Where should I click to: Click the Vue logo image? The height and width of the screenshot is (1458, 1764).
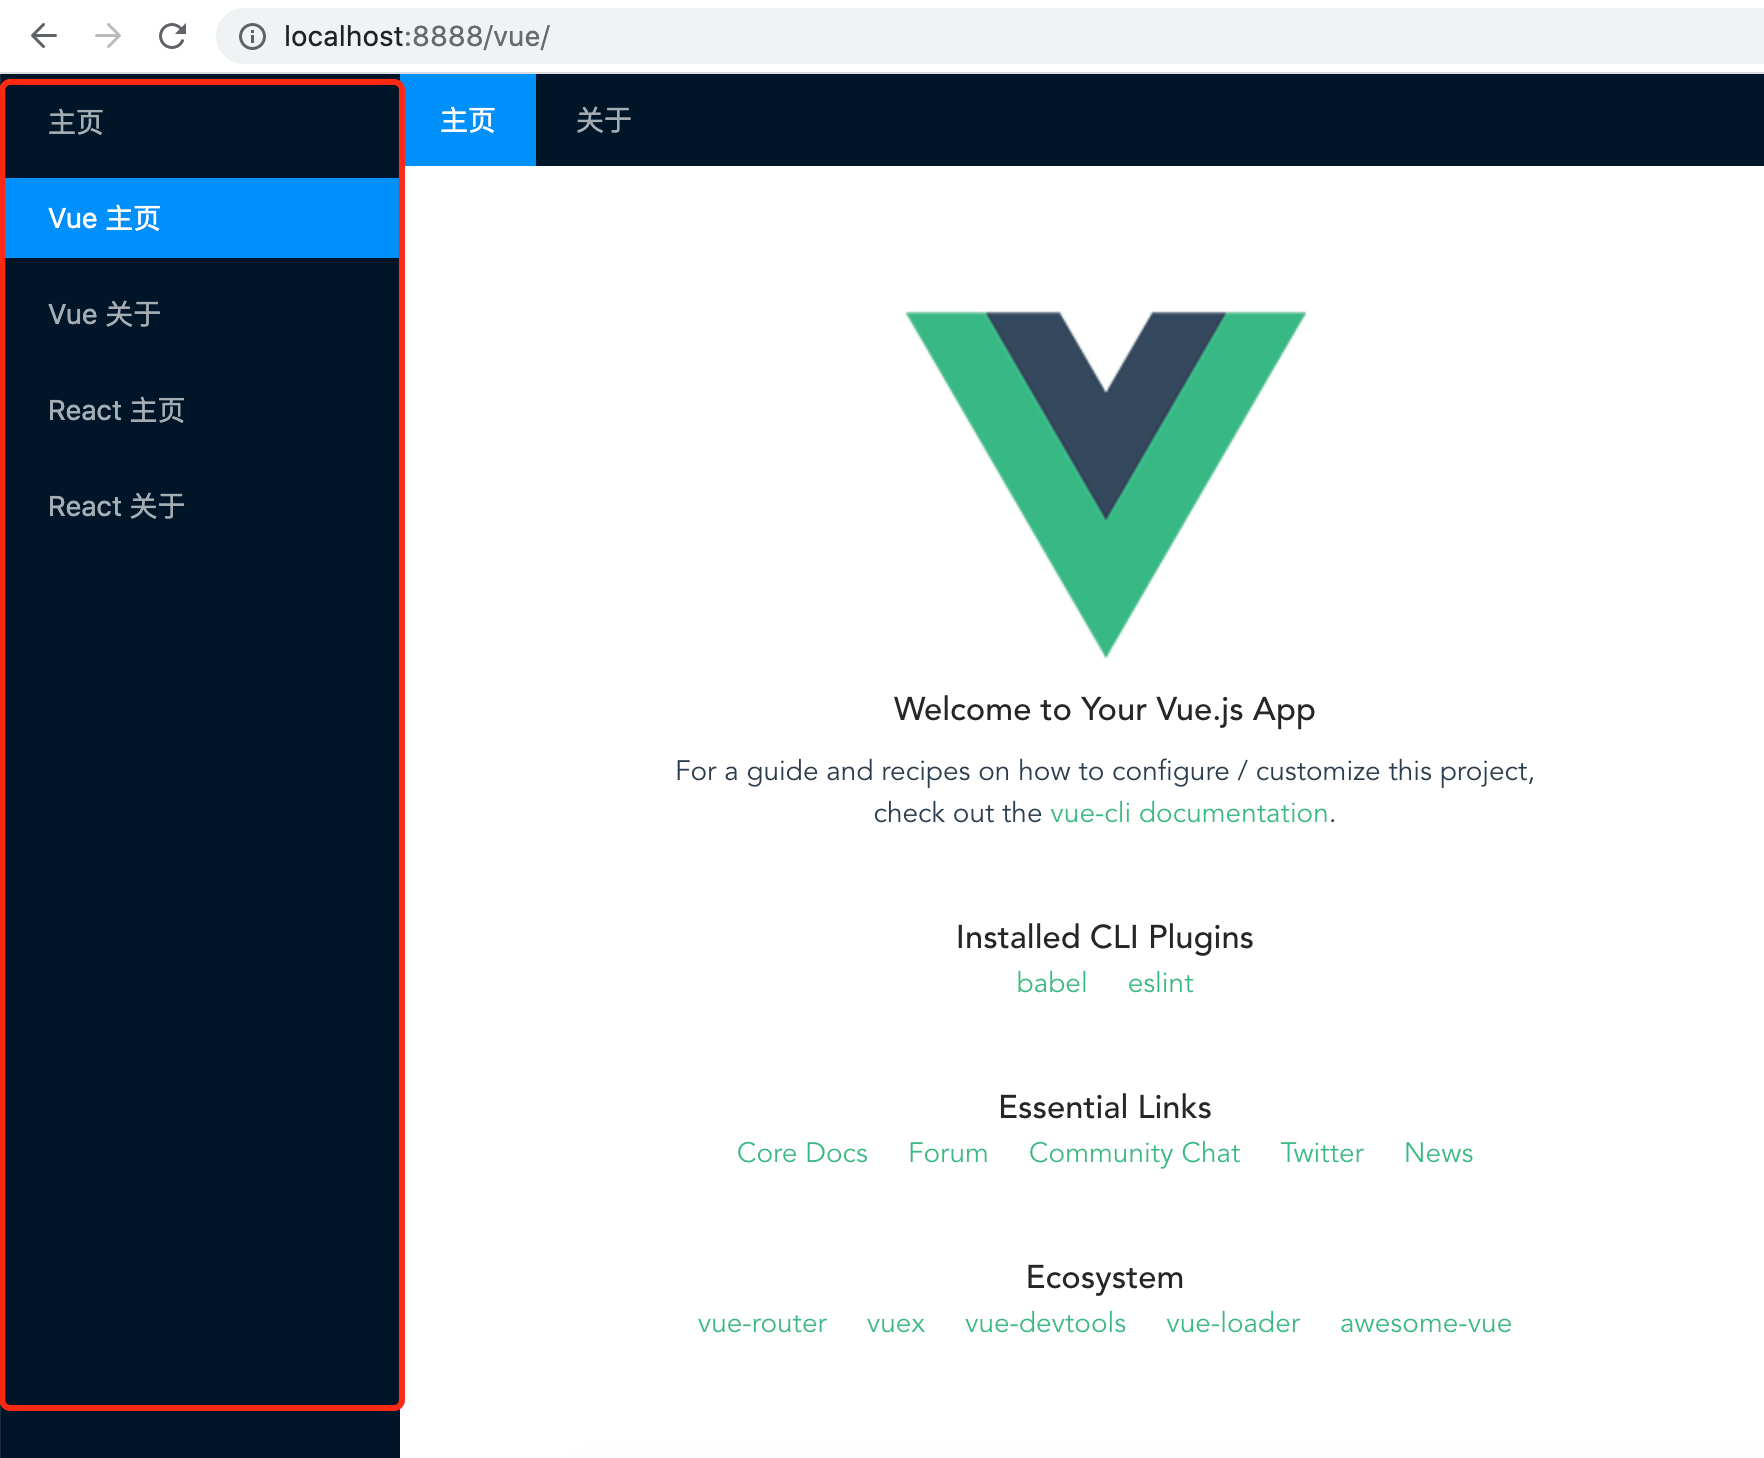[1105, 484]
